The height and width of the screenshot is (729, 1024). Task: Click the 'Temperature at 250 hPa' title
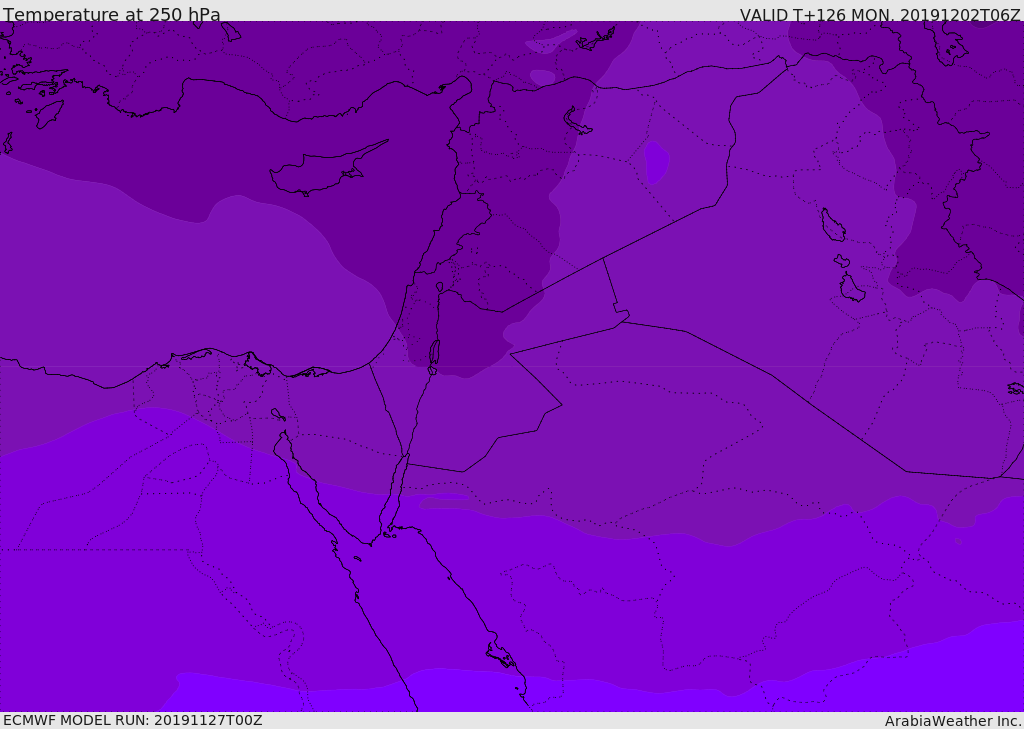click(112, 14)
